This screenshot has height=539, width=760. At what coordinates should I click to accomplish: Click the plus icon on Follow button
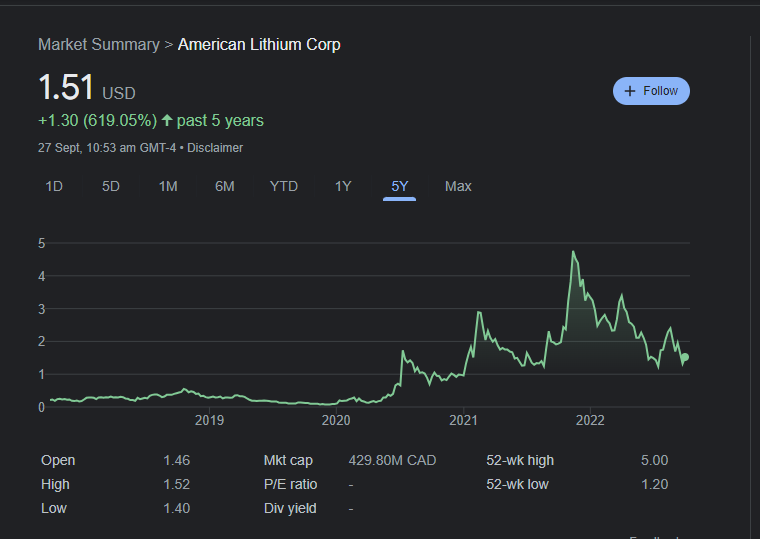[x=630, y=91]
